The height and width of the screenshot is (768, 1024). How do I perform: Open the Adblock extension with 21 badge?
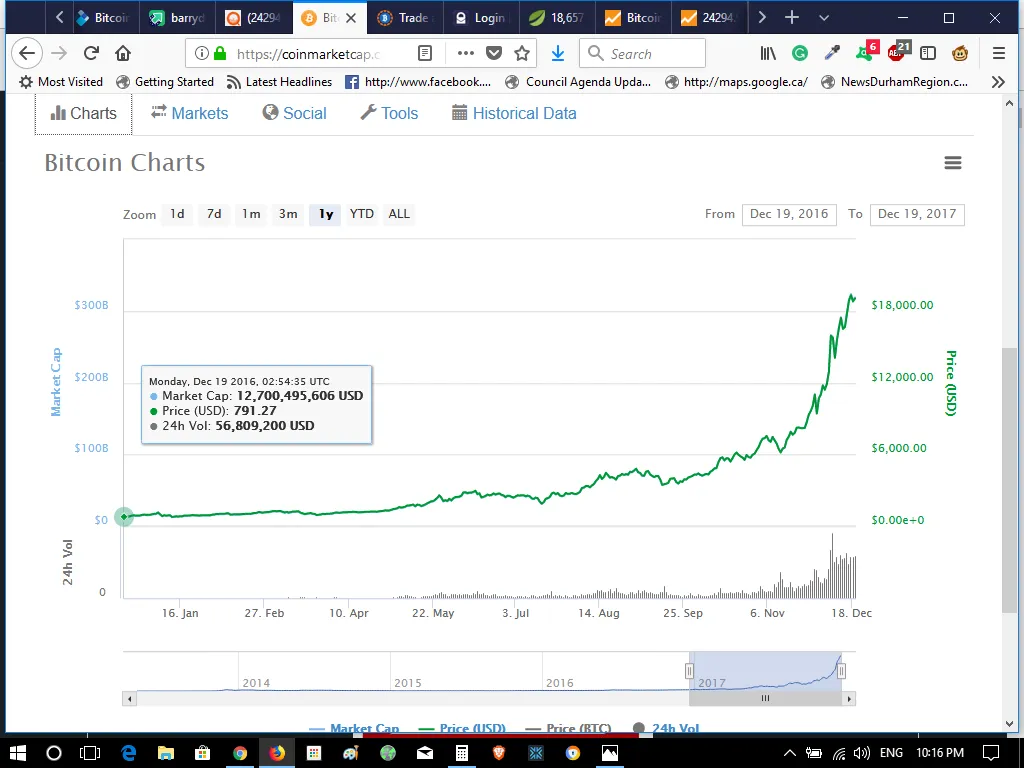click(899, 51)
